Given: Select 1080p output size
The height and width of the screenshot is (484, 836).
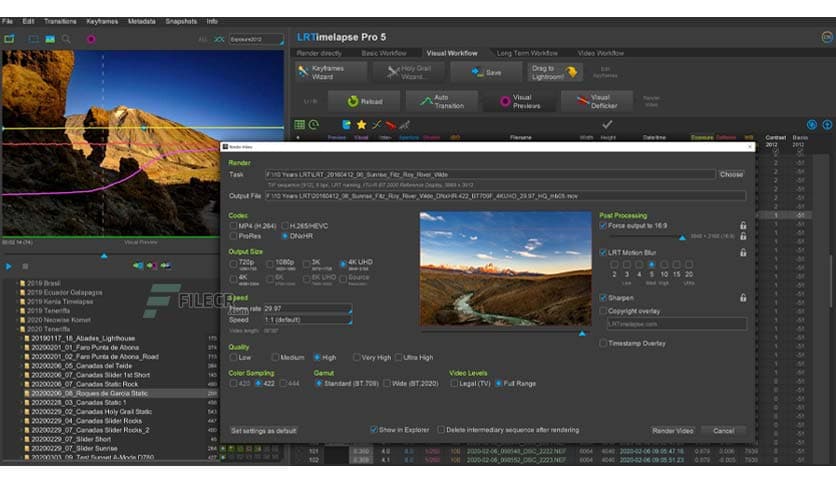Looking at the screenshot, I should click(270, 263).
